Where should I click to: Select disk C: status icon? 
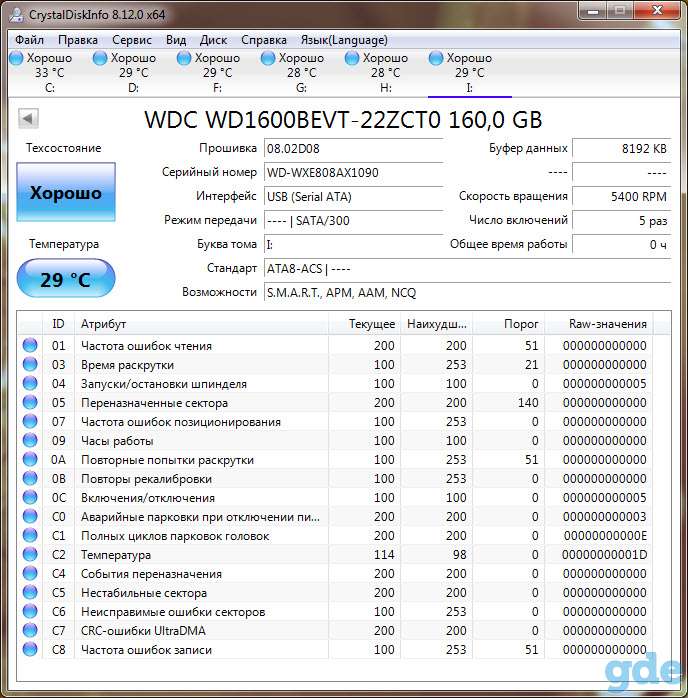16,58
